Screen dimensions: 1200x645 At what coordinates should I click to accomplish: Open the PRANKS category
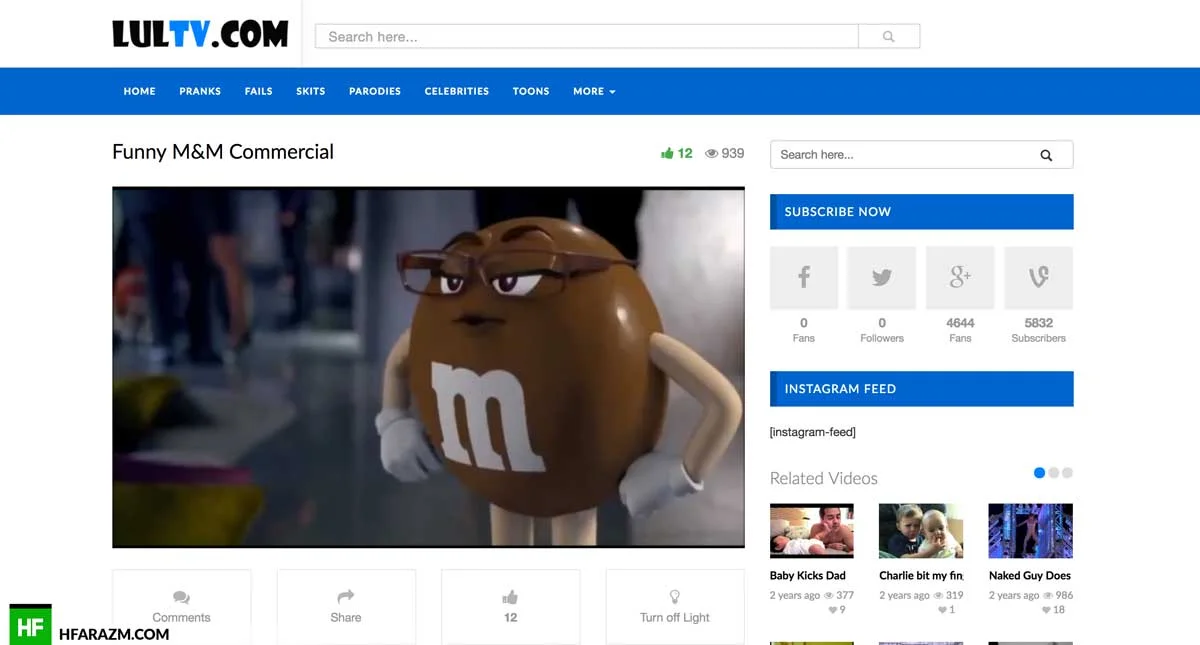tap(200, 91)
